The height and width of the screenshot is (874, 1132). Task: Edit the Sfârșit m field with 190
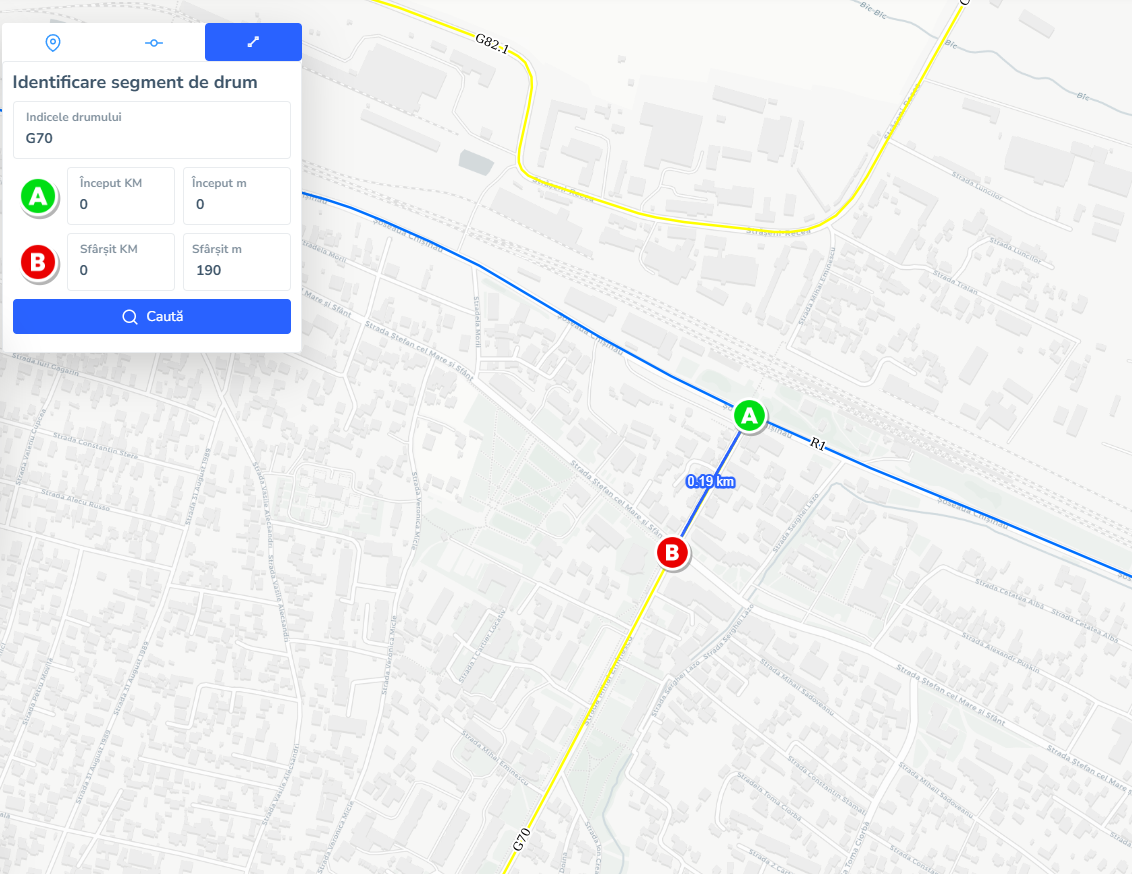click(x=237, y=262)
